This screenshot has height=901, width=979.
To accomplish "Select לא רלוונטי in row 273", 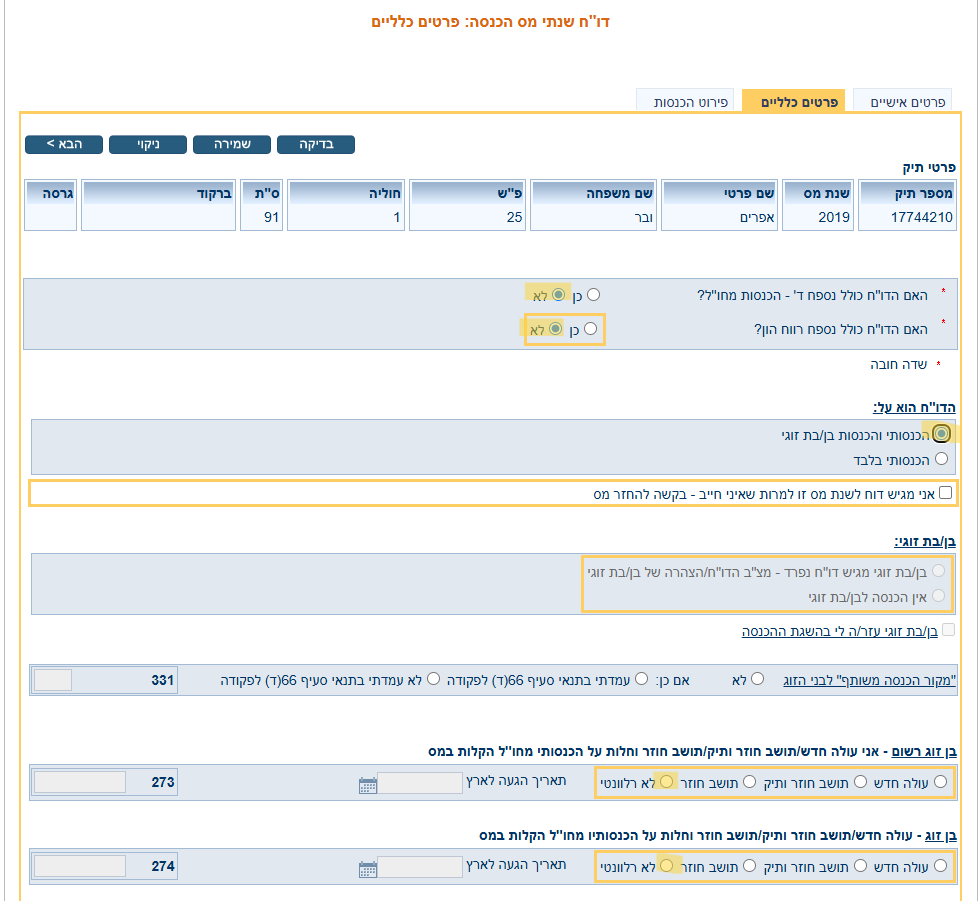I will (666, 782).
